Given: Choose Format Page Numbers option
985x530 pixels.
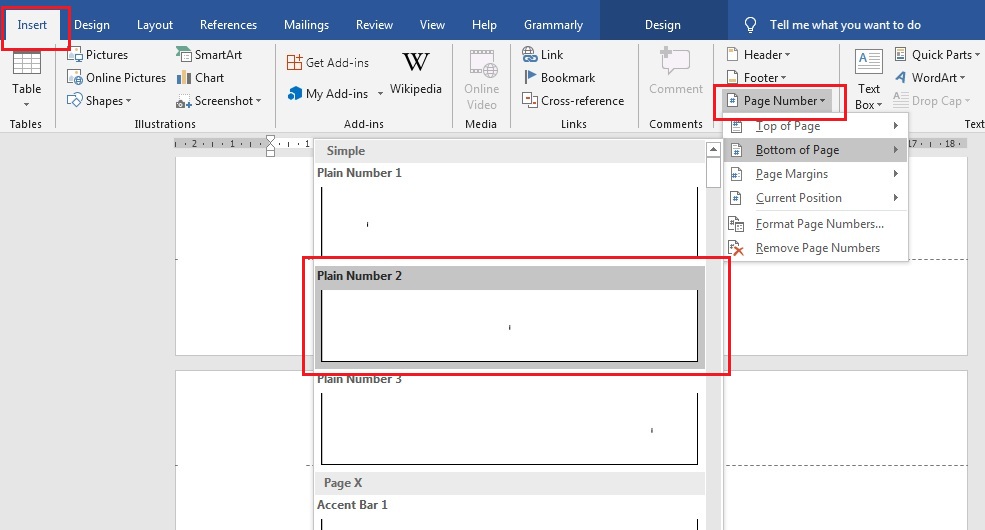Looking at the screenshot, I should 815,224.
